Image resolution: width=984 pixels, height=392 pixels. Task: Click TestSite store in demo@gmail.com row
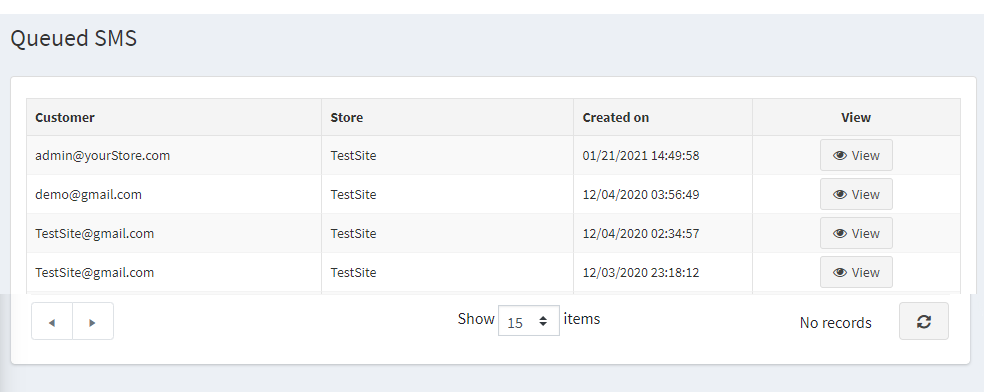pos(353,194)
